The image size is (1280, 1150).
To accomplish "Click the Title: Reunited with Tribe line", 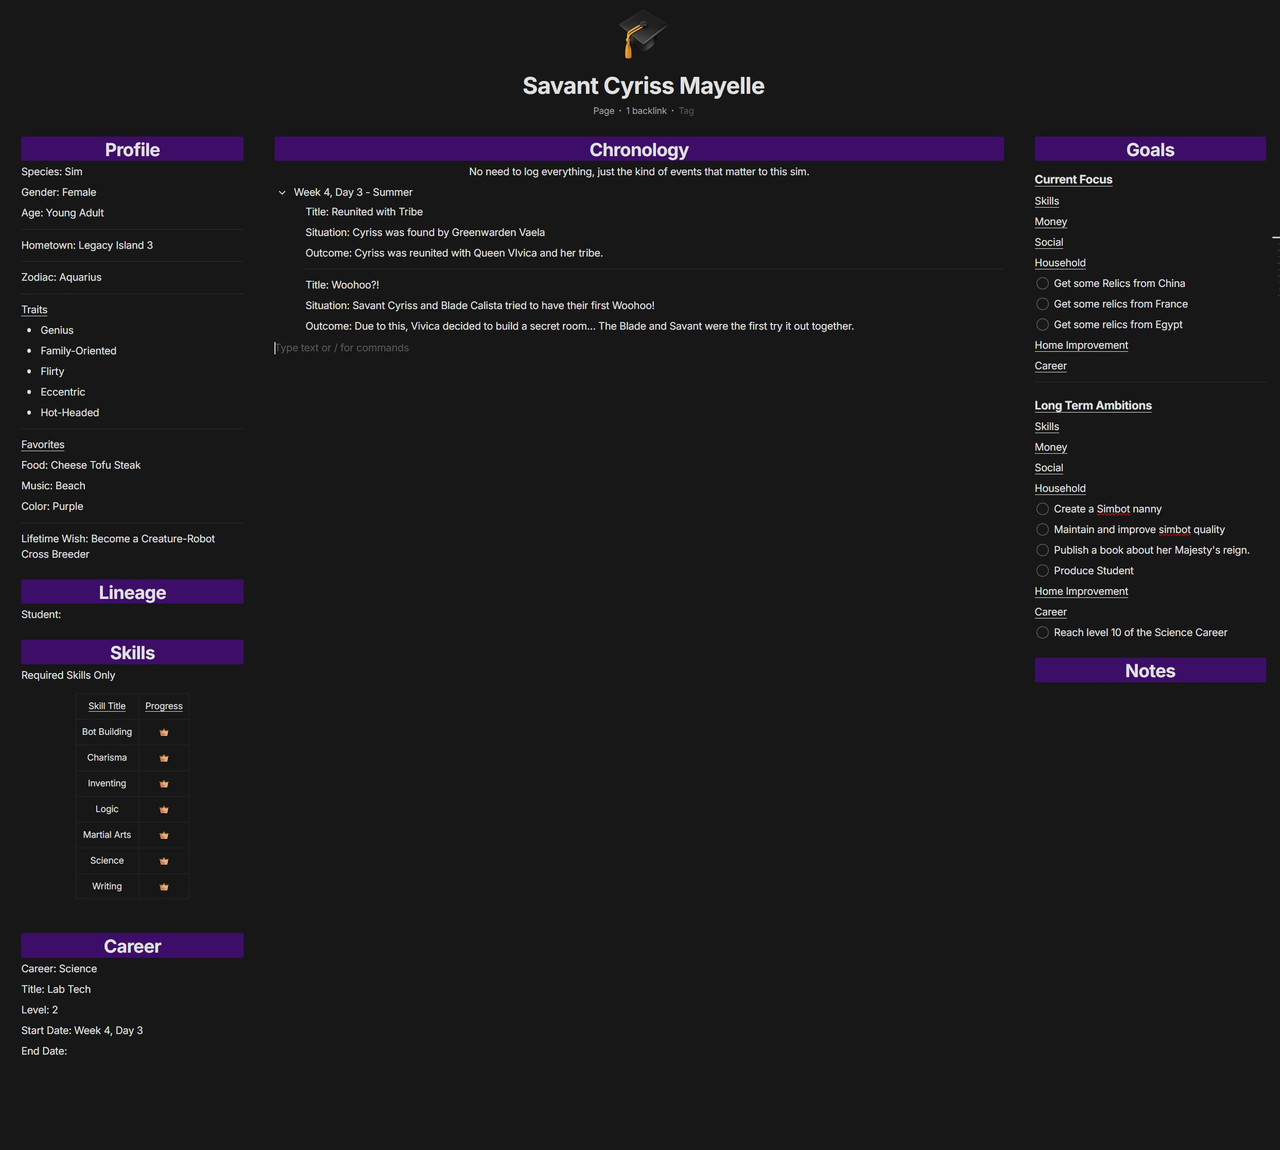I will tap(364, 212).
